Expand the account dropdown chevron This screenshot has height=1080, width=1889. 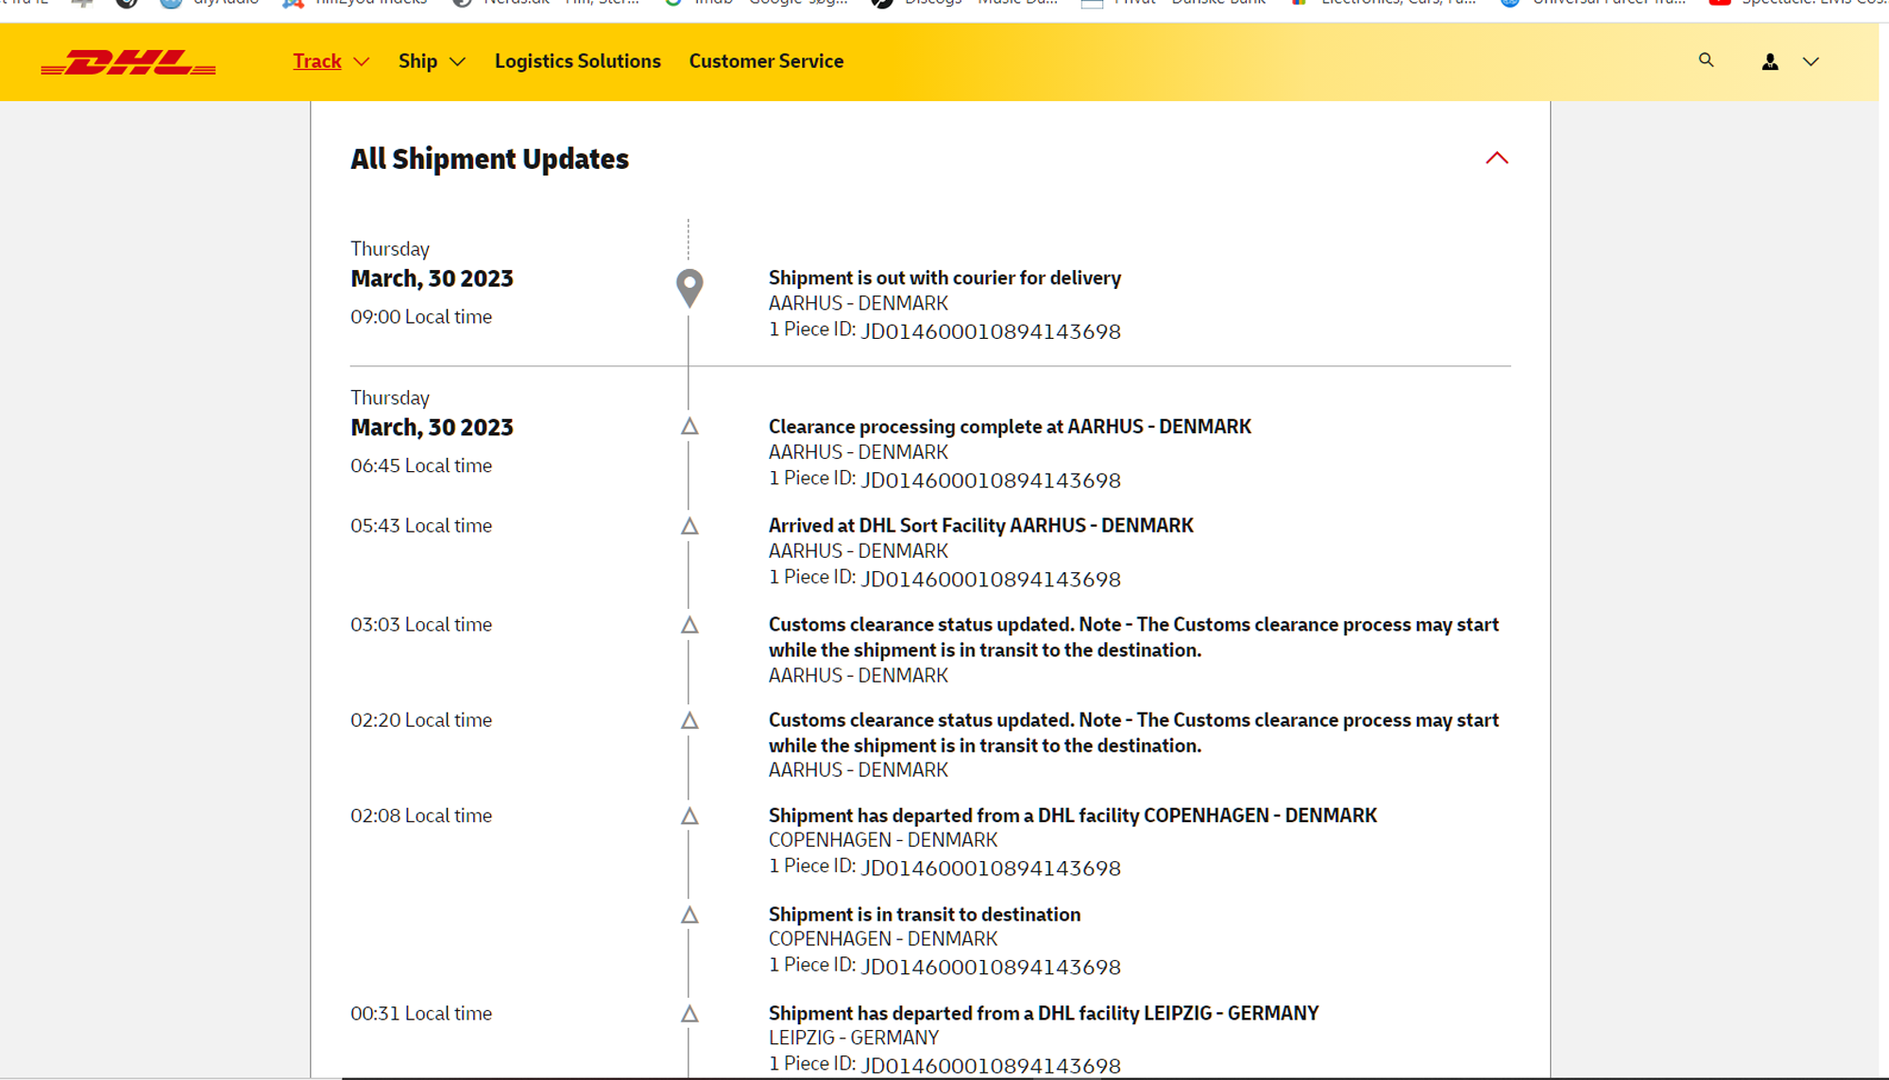(1811, 62)
